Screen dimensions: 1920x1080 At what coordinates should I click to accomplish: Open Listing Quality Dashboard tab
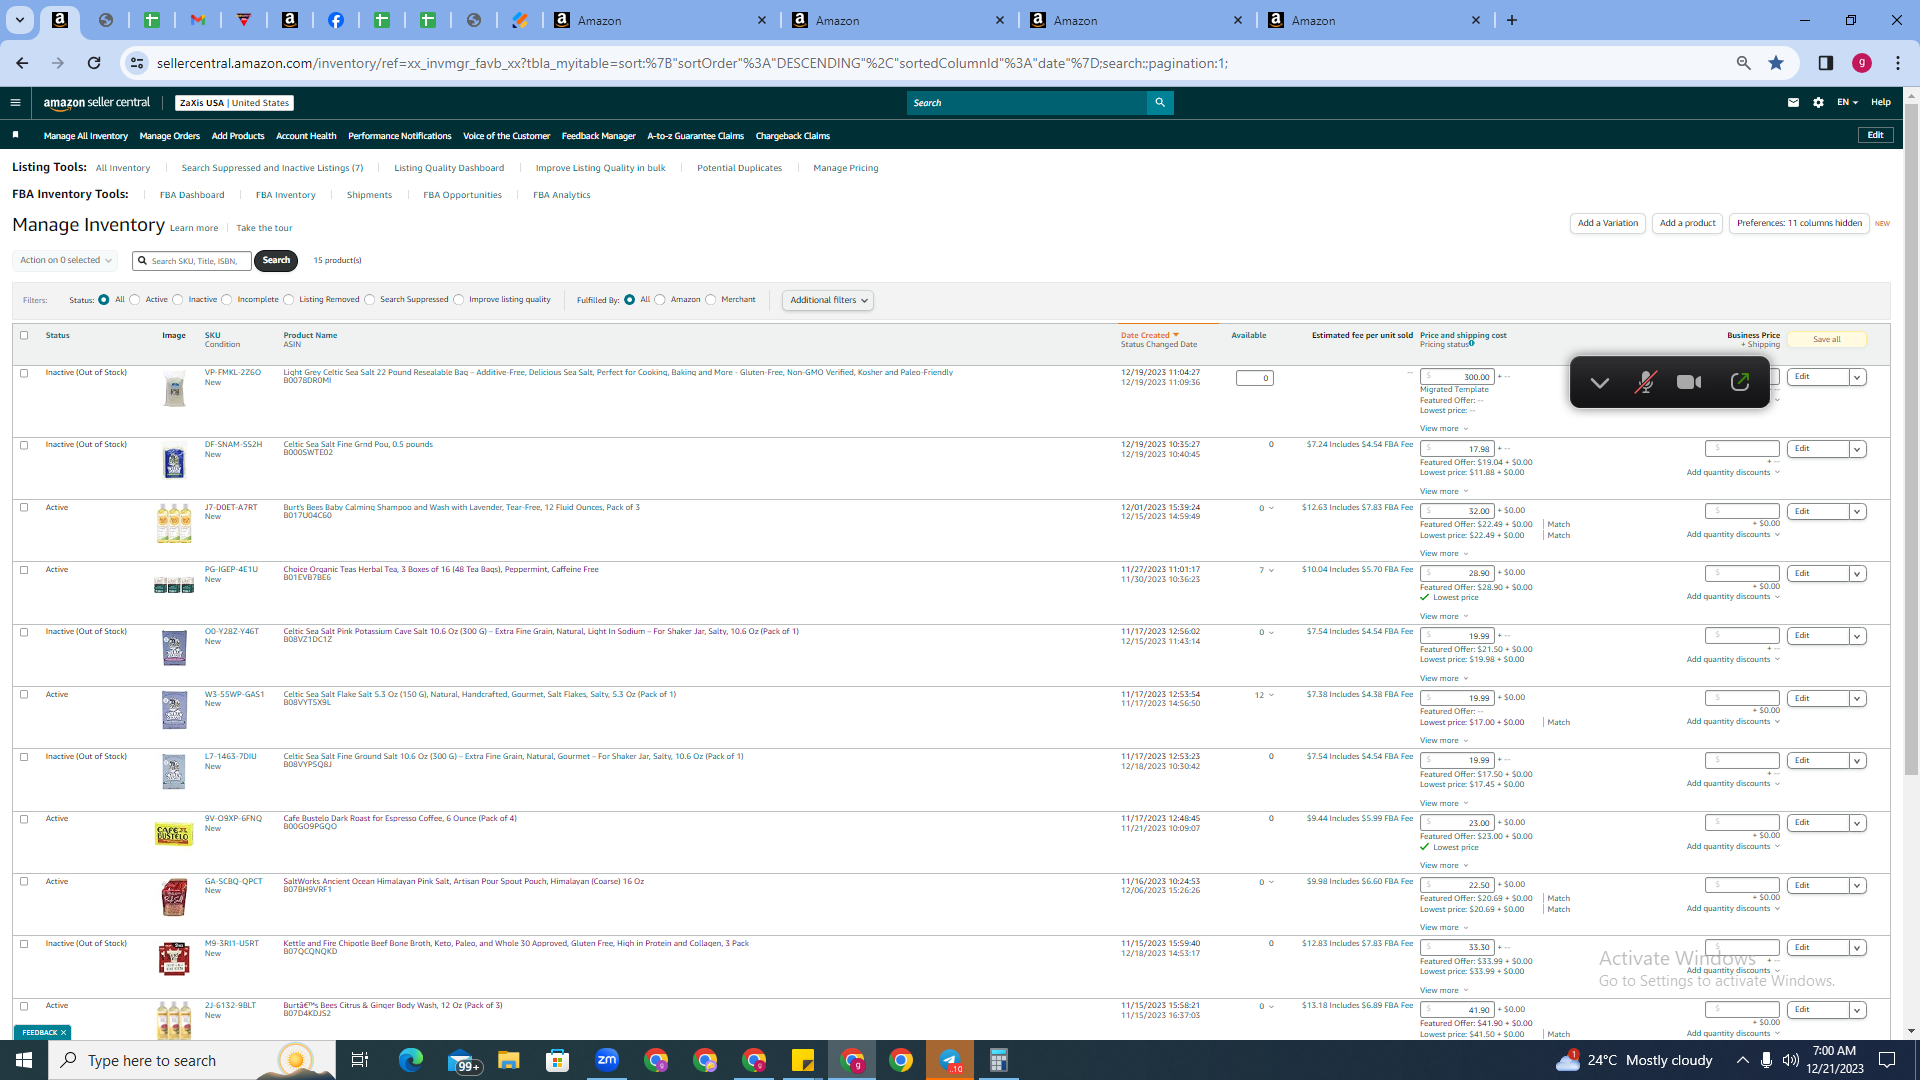pos(449,168)
